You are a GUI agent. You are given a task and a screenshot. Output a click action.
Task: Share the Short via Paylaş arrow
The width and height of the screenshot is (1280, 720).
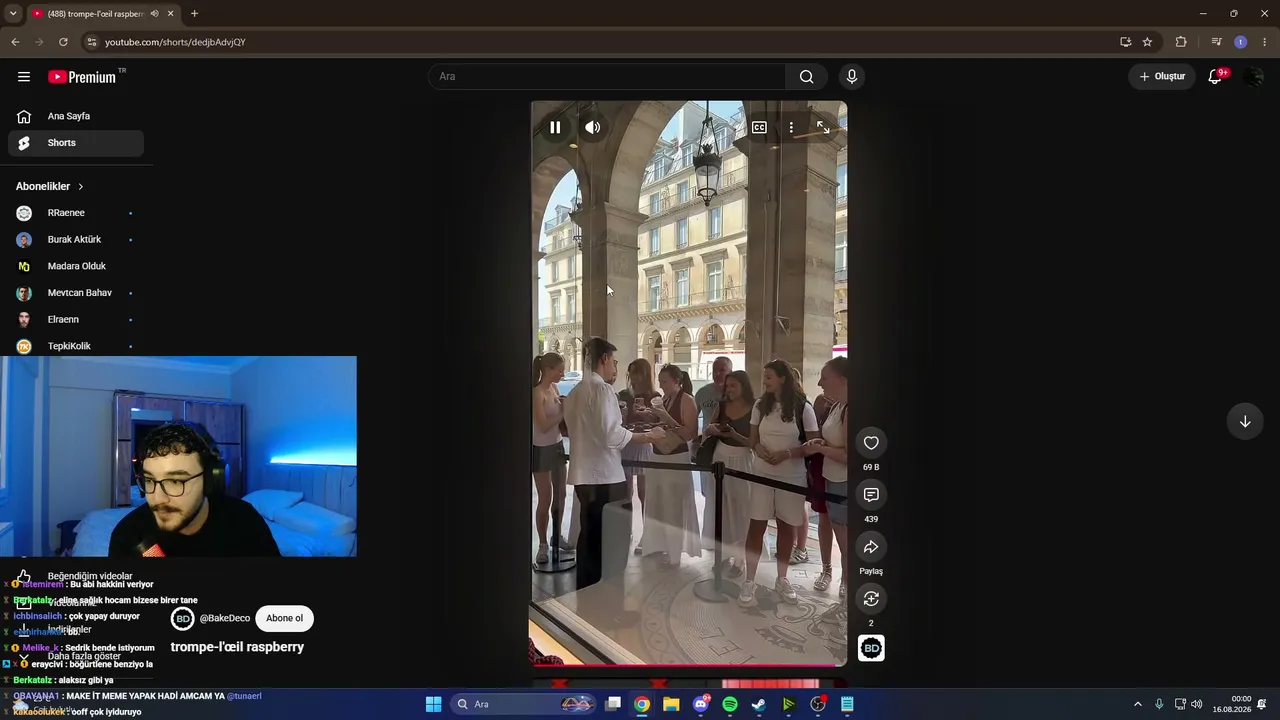tap(871, 547)
